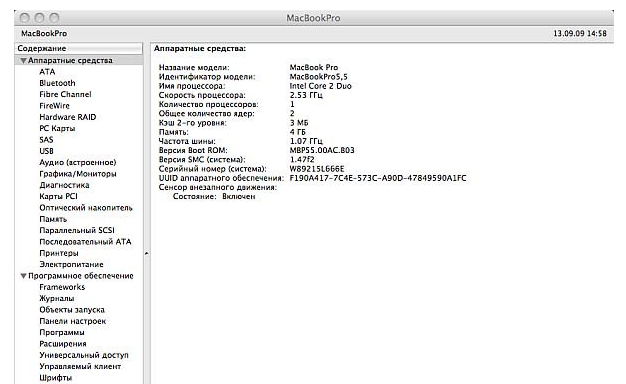626x384 pixels.
Task: Collapse the Програмнное обеспечение tree section
Action: coord(24,276)
